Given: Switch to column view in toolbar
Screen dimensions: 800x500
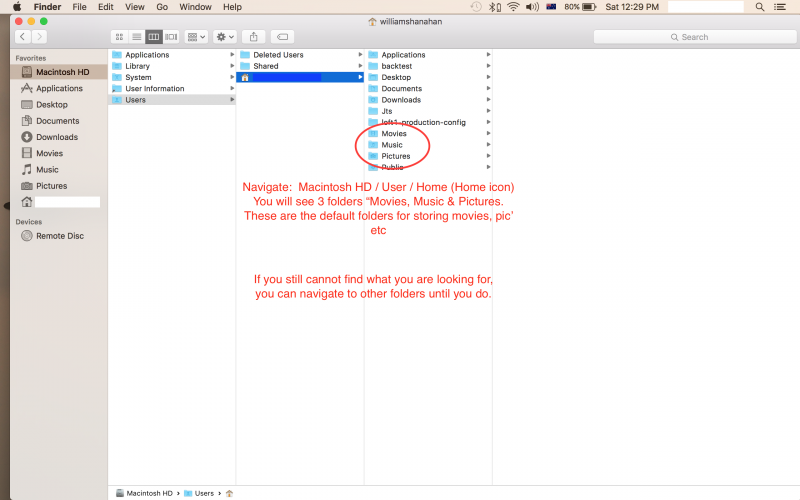Looking at the screenshot, I should point(154,37).
